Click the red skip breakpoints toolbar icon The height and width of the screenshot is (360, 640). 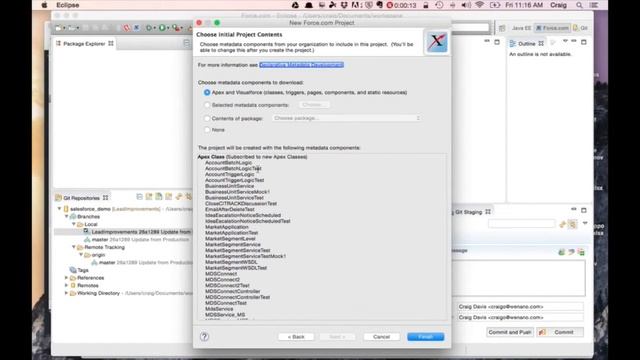tap(126, 28)
